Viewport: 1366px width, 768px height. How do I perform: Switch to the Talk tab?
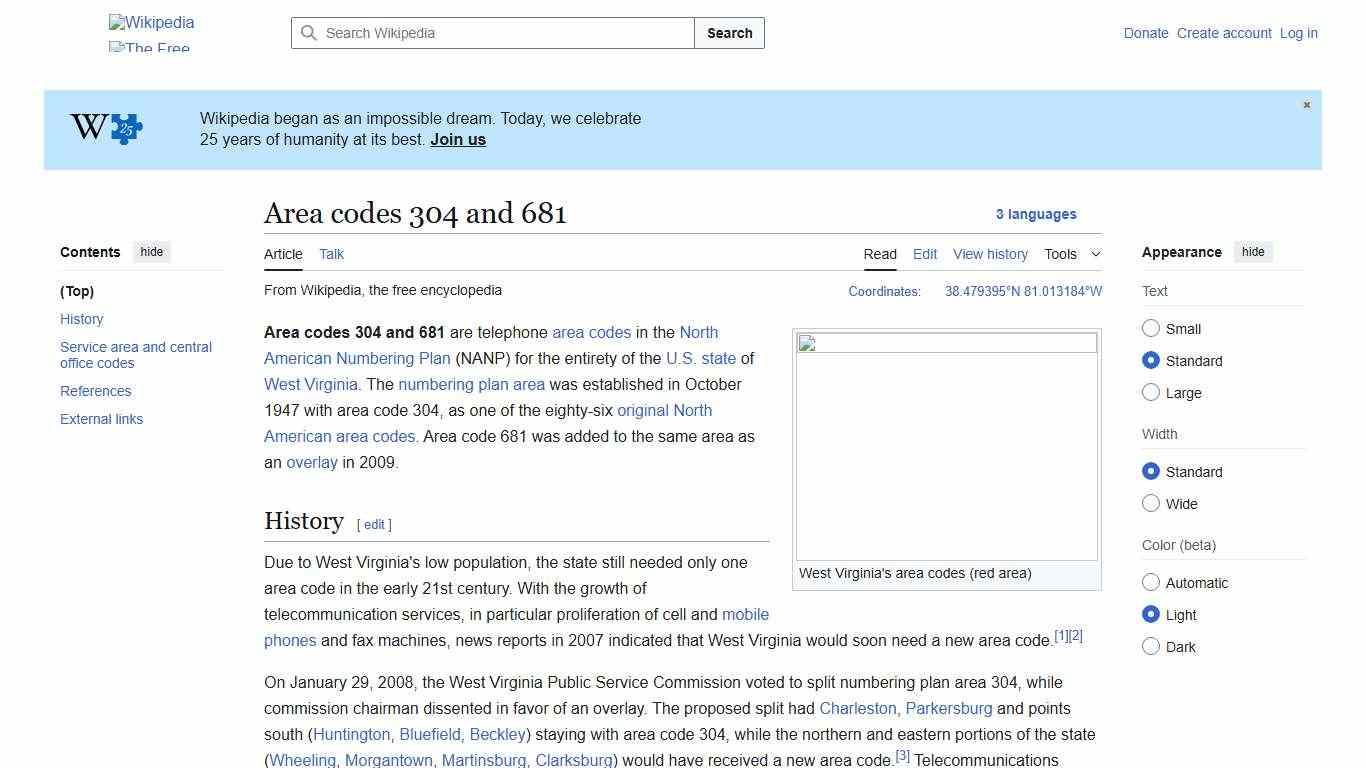coord(331,254)
